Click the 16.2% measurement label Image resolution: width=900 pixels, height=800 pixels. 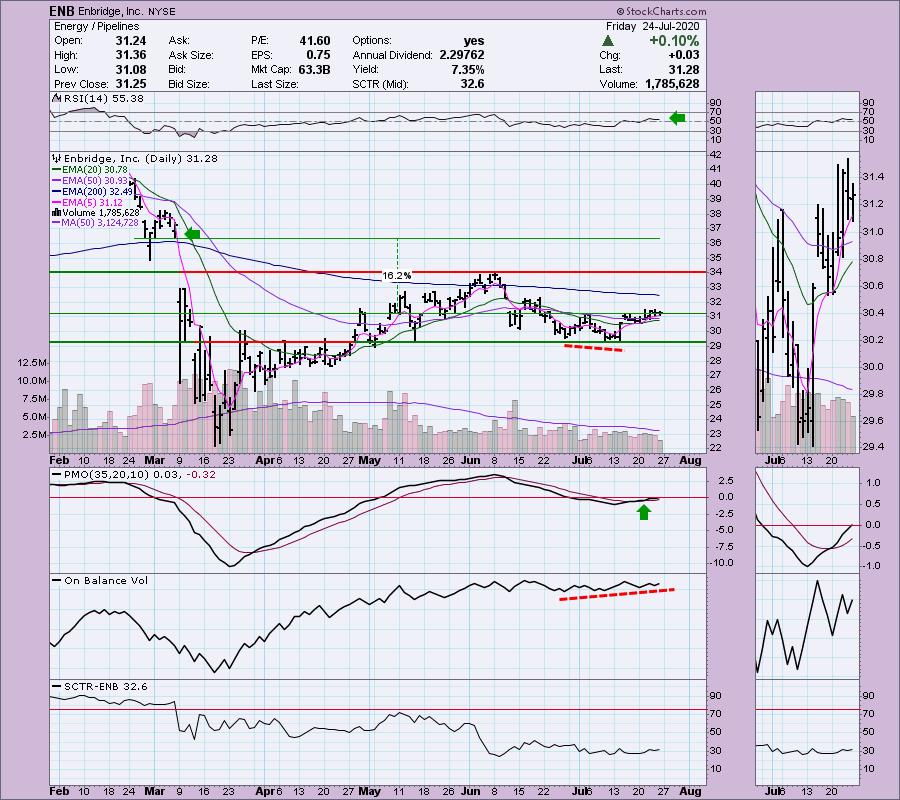(397, 273)
